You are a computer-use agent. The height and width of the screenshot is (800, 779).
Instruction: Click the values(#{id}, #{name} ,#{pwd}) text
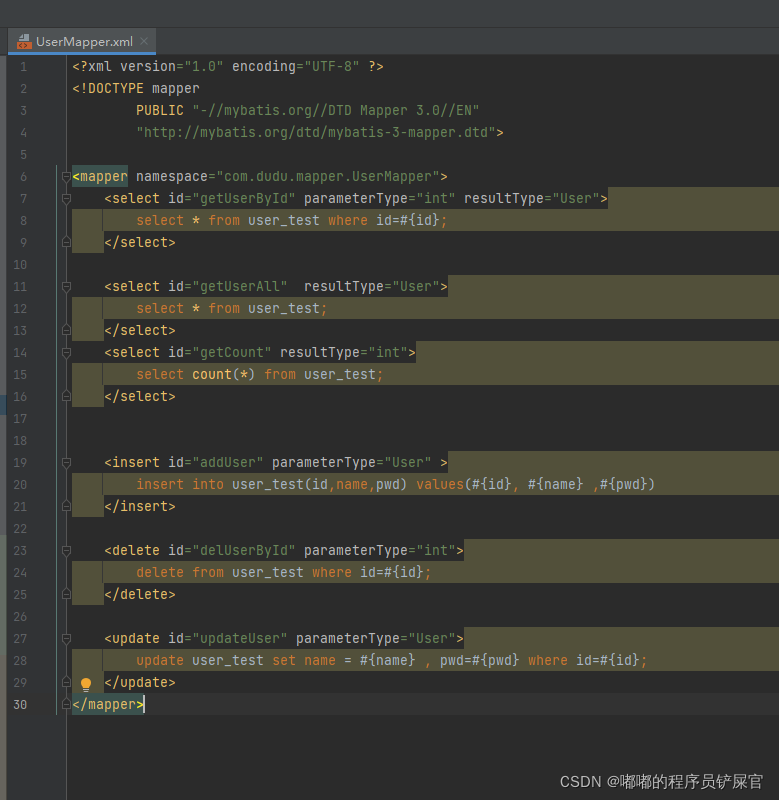point(536,485)
